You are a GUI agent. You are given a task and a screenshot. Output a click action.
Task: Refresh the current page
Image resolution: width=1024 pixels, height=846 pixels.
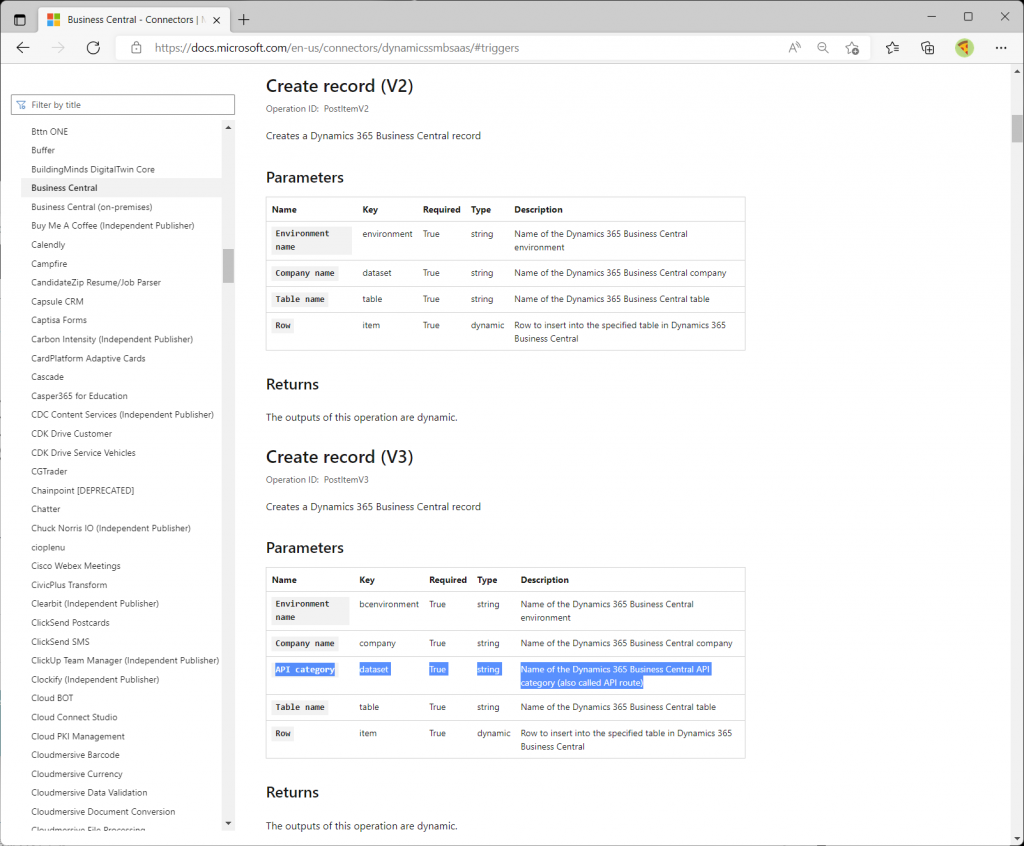(x=93, y=48)
